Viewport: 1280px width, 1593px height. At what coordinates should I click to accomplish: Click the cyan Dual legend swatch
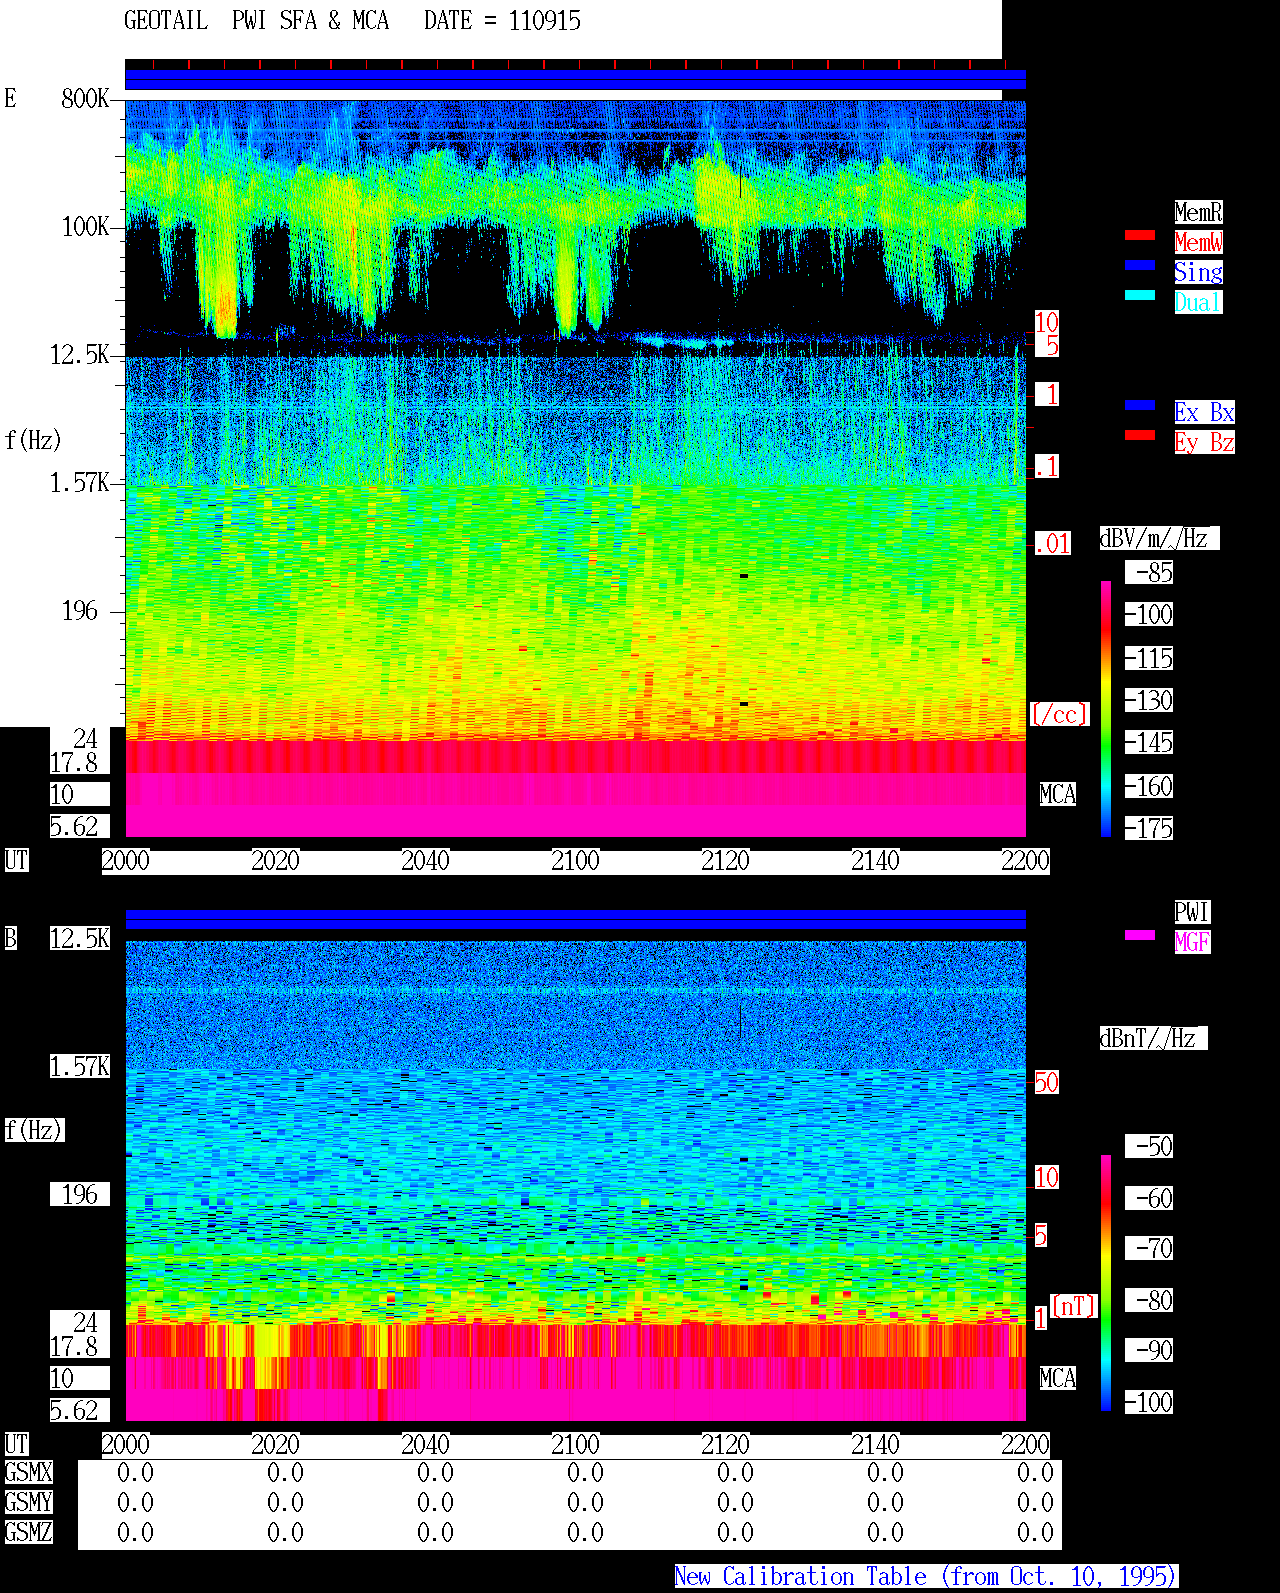[x=1140, y=295]
